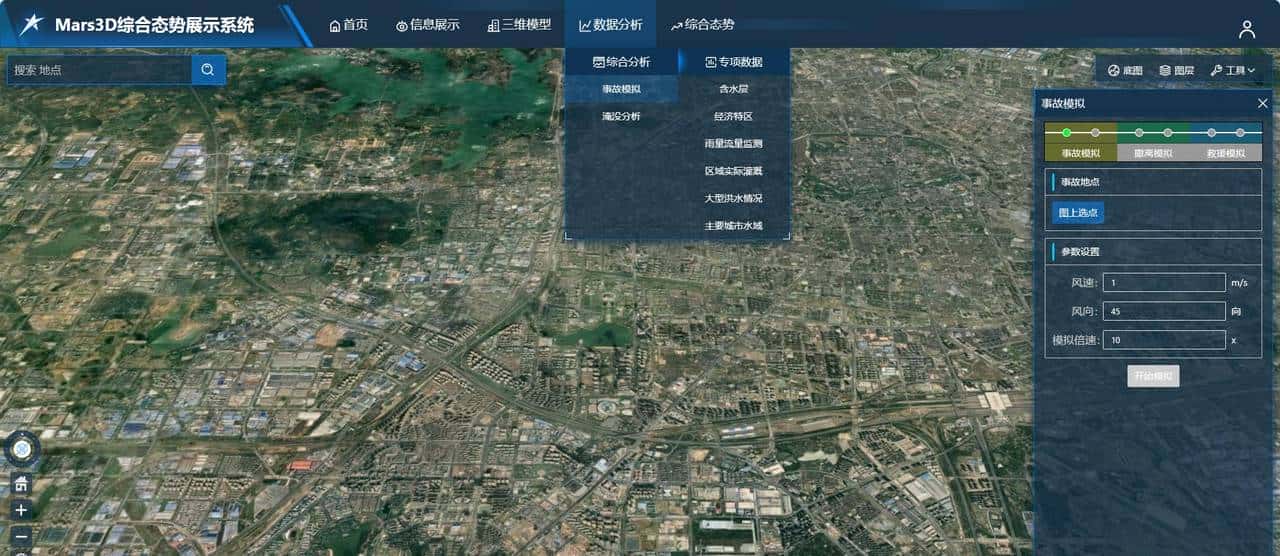
Task: Click the 事故地点 section heading
Action: (1079, 182)
